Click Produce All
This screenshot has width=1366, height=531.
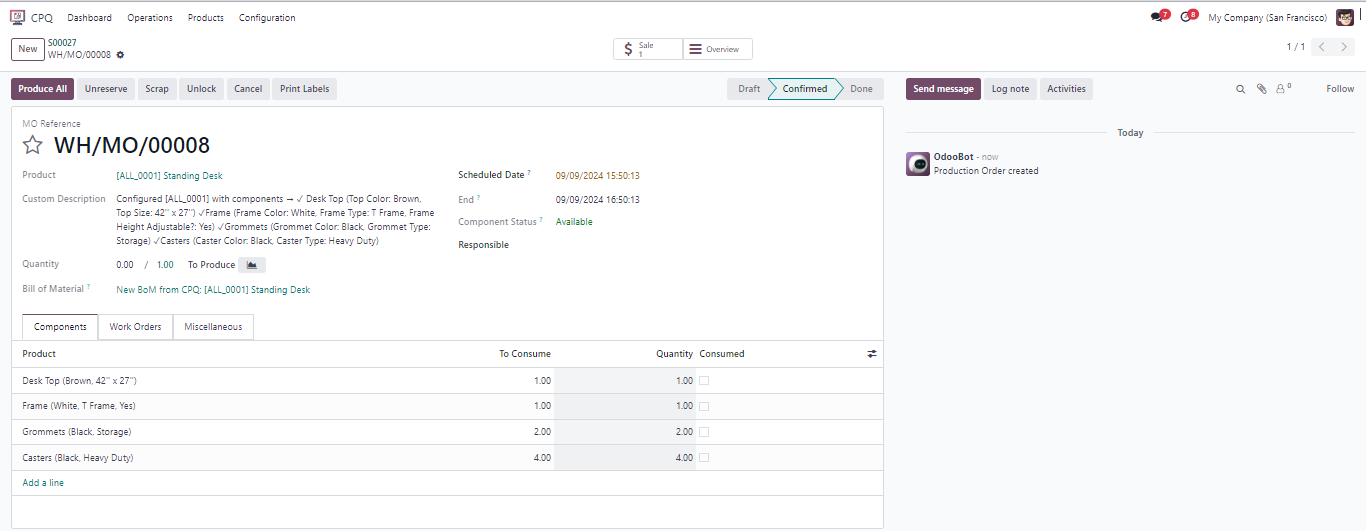[x=42, y=89]
